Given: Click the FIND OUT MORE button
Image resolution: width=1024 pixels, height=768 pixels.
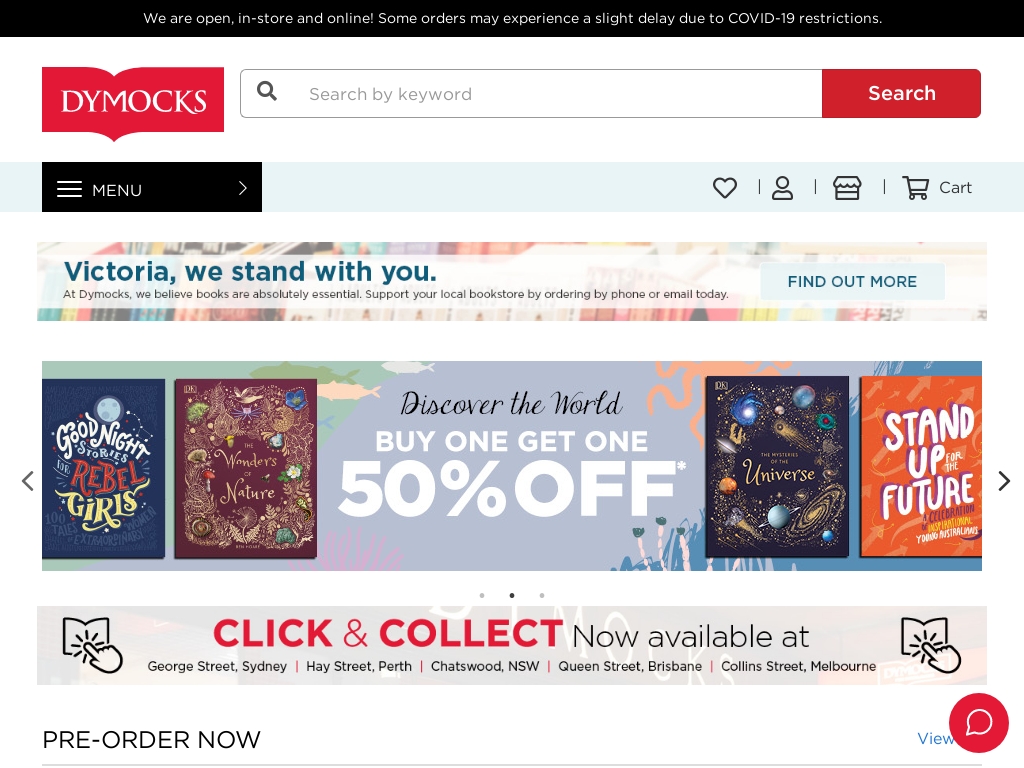Looking at the screenshot, I should click(x=852, y=281).
